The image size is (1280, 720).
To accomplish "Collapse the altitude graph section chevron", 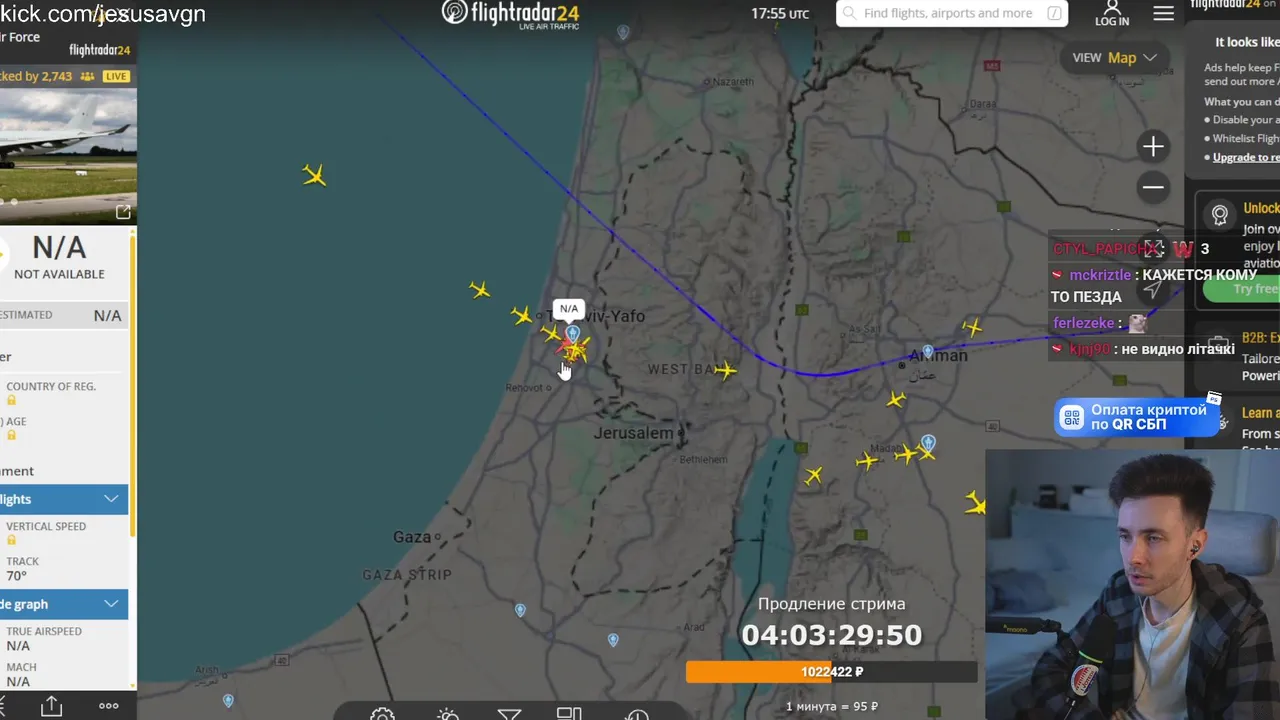I will pos(111,604).
